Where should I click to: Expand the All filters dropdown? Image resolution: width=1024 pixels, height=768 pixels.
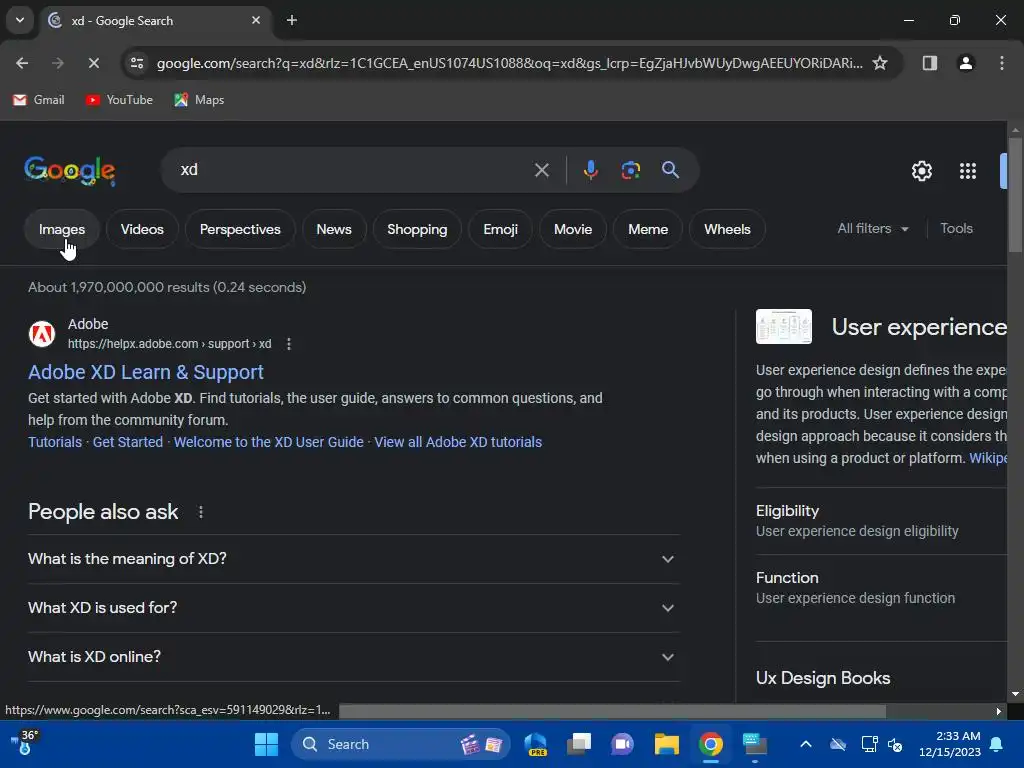872,229
